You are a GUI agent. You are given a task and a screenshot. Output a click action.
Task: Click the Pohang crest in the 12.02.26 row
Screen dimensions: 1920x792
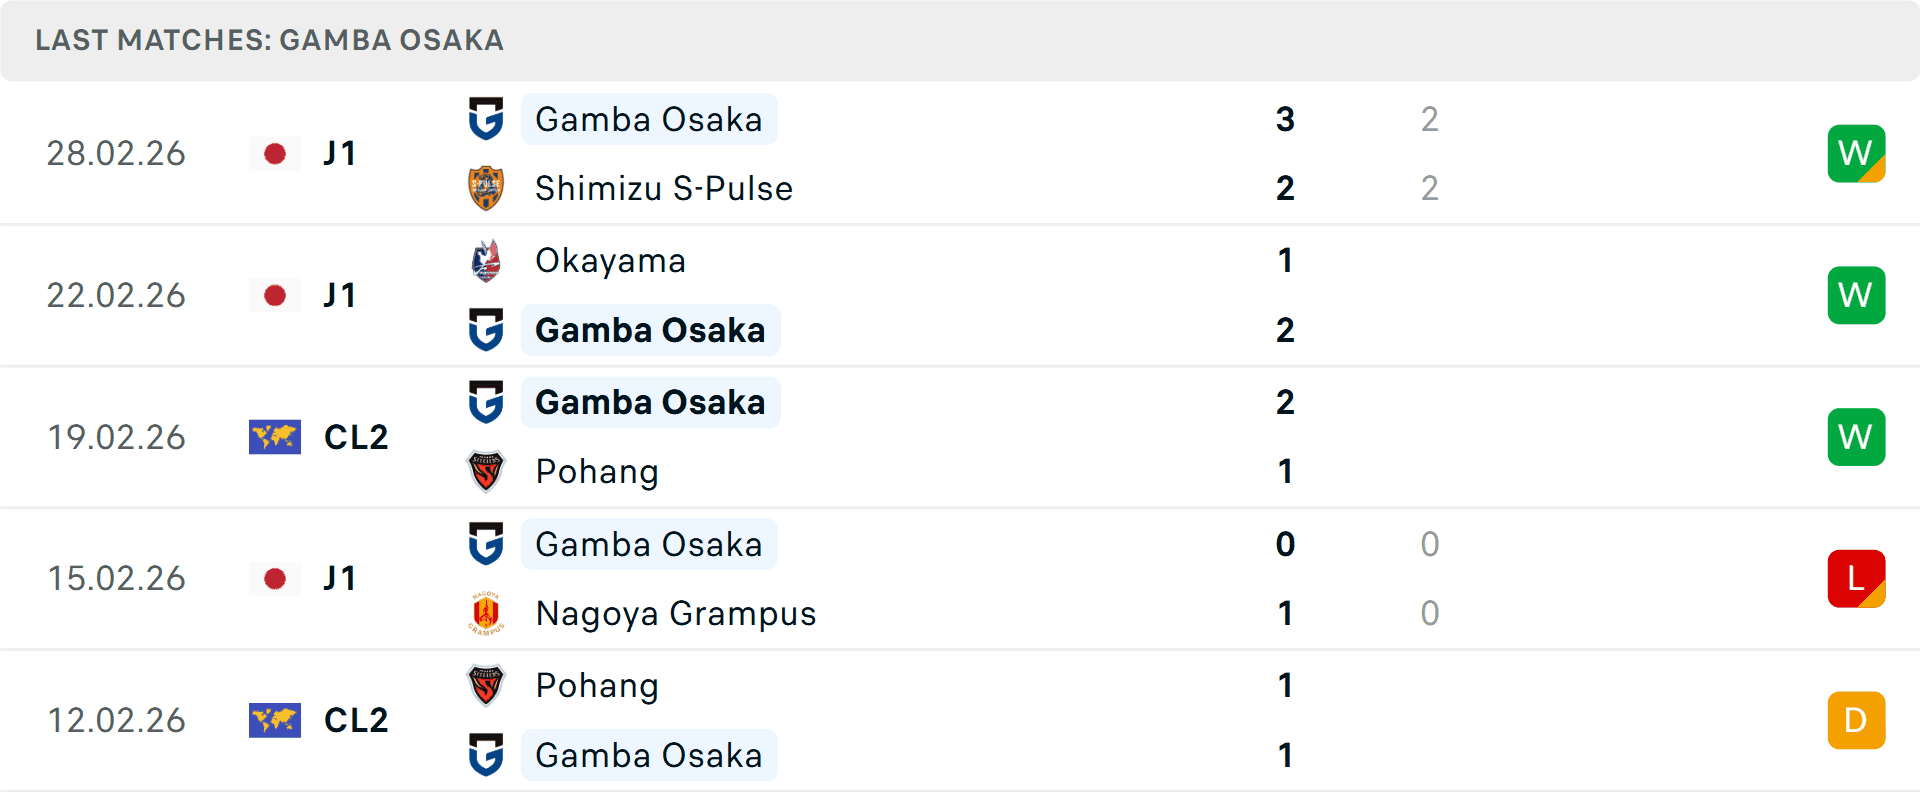click(485, 684)
